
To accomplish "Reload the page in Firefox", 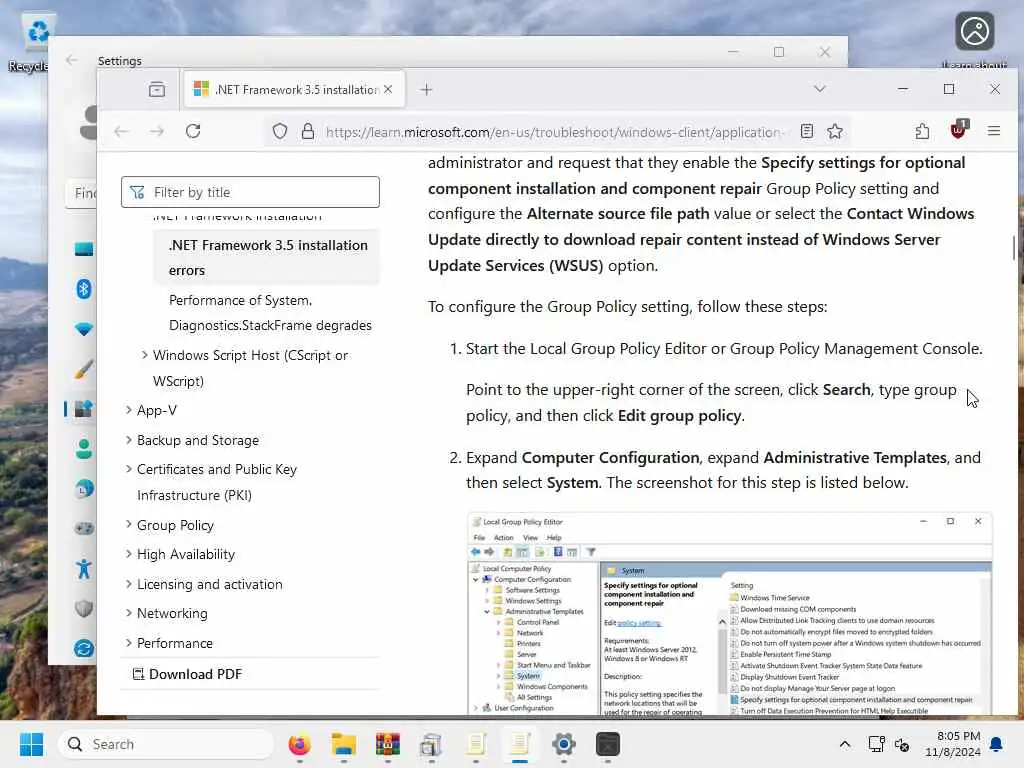I will [x=193, y=131].
